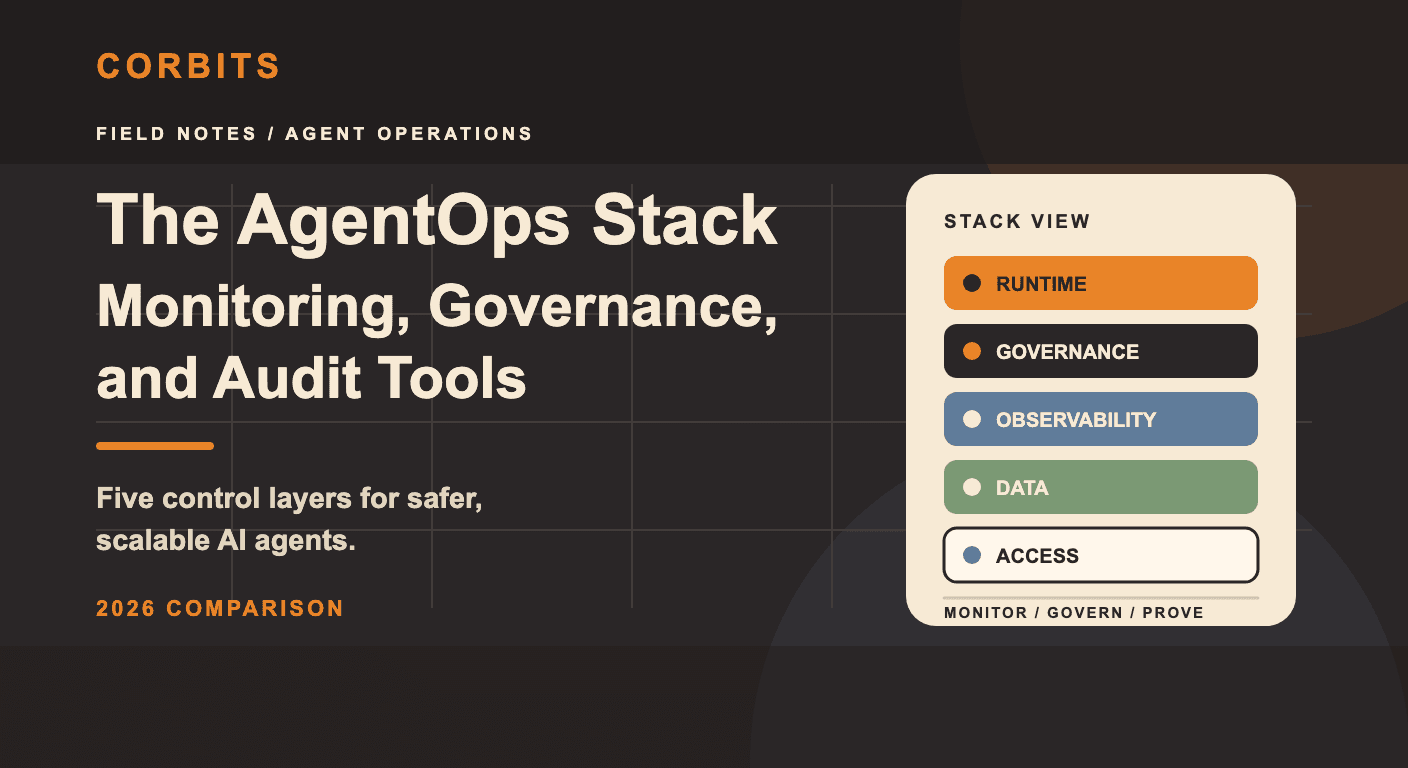
Task: Click the cream dot beside OBSERVABILITY
Action: [x=971, y=419]
